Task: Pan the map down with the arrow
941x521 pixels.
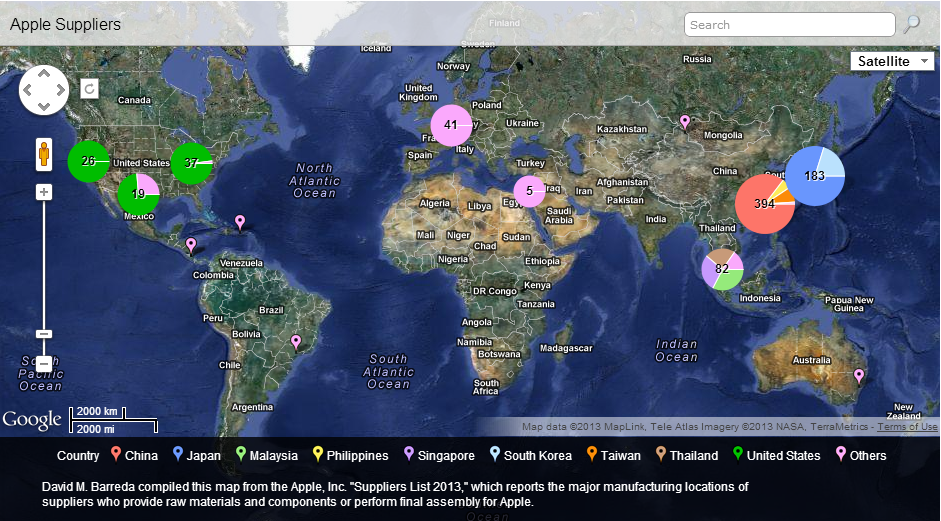Action: tap(44, 106)
